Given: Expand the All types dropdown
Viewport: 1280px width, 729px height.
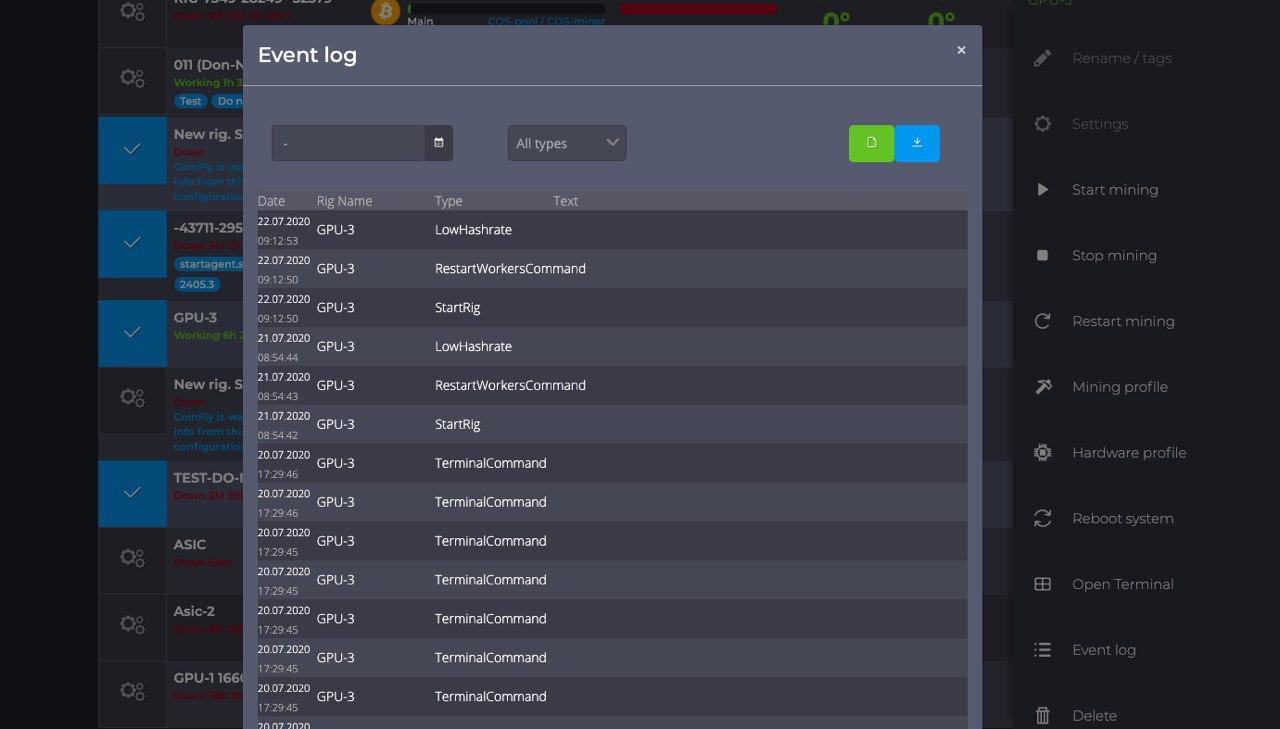Looking at the screenshot, I should [567, 143].
